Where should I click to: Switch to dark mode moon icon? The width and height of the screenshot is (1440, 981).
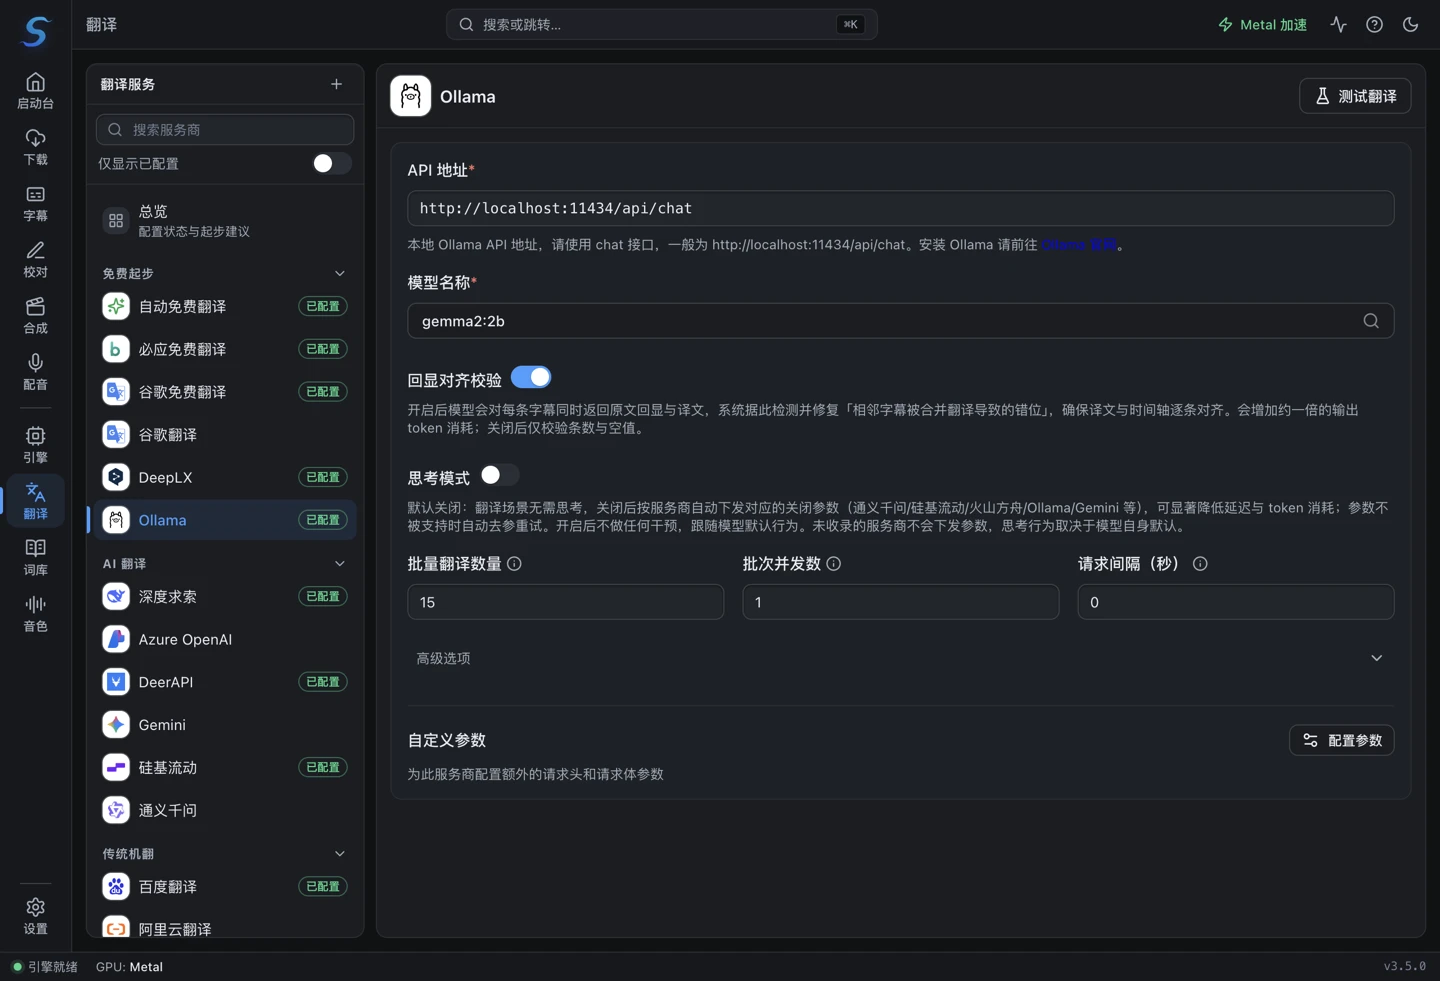pos(1410,25)
